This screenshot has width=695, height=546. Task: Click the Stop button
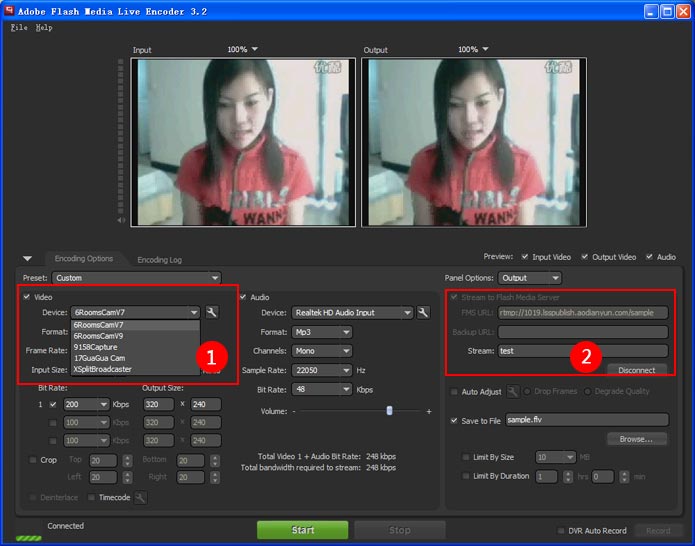pos(399,530)
